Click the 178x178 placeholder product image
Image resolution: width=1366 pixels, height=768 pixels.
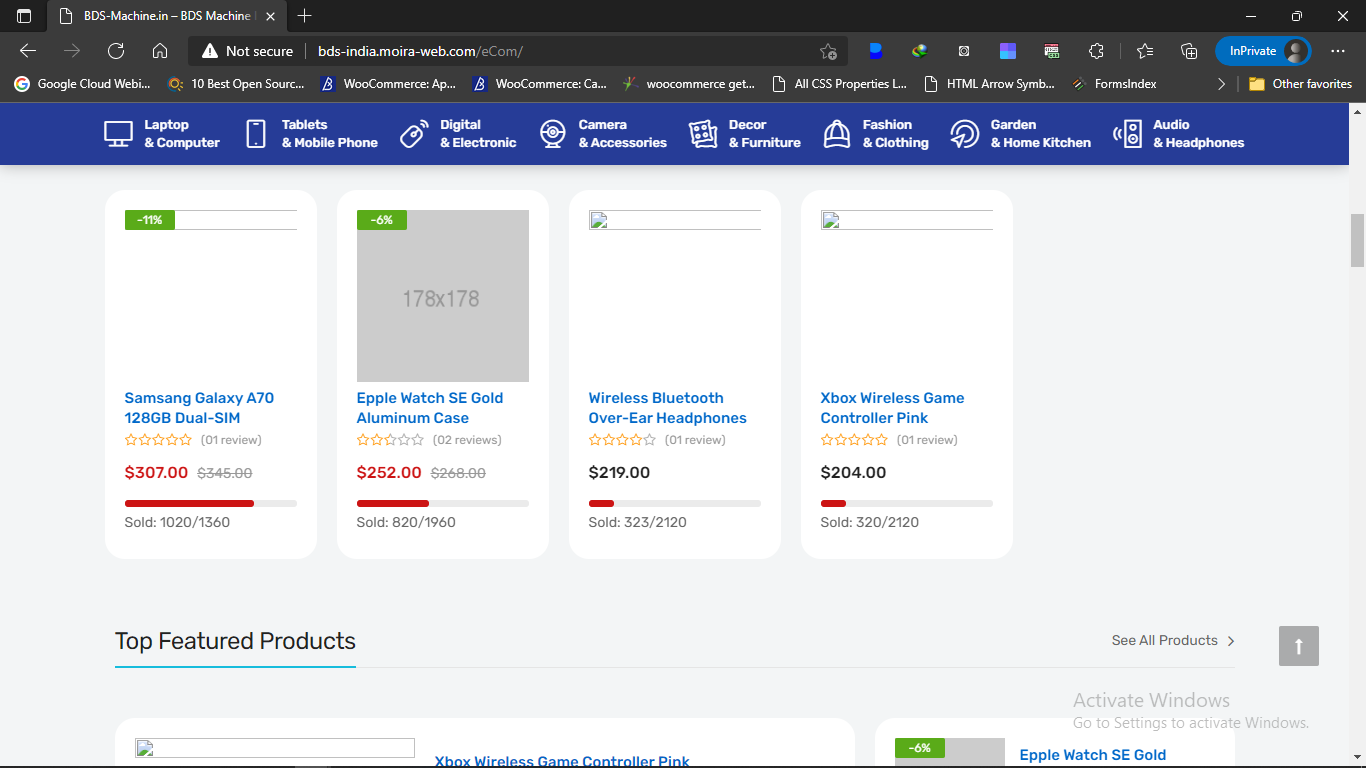point(443,296)
